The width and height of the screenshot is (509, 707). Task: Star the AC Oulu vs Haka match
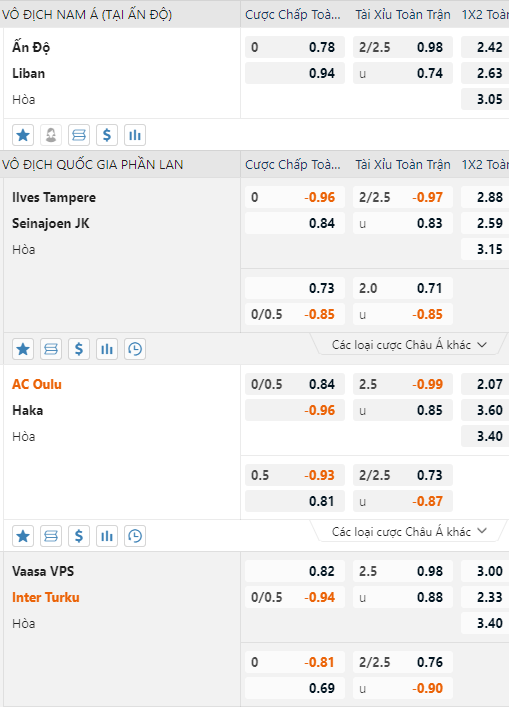pyautogui.click(x=23, y=536)
